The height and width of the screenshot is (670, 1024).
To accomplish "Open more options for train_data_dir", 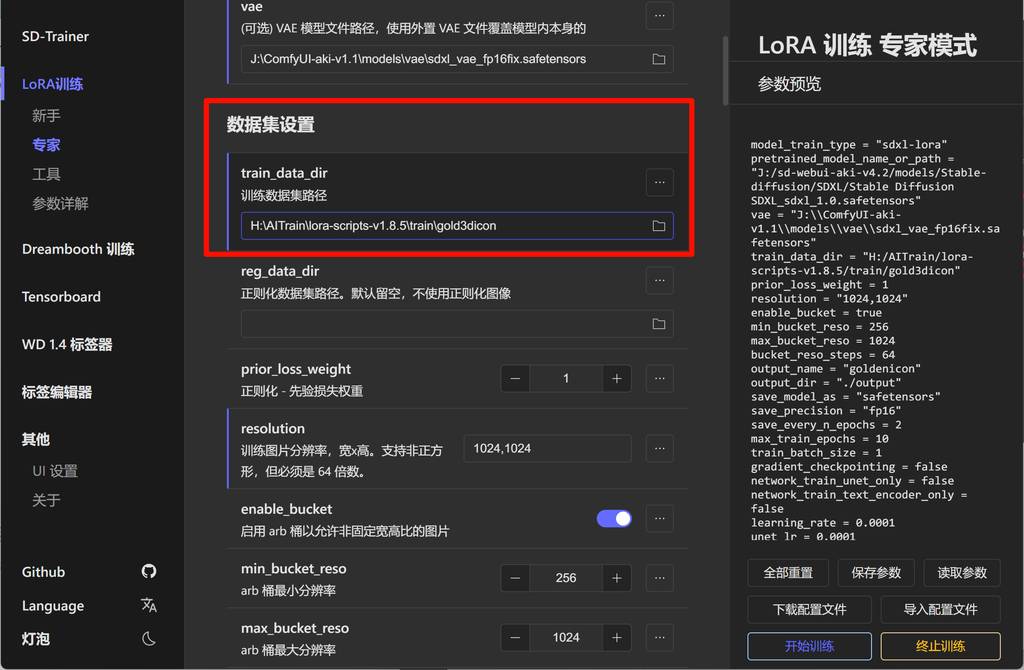I will point(659,182).
